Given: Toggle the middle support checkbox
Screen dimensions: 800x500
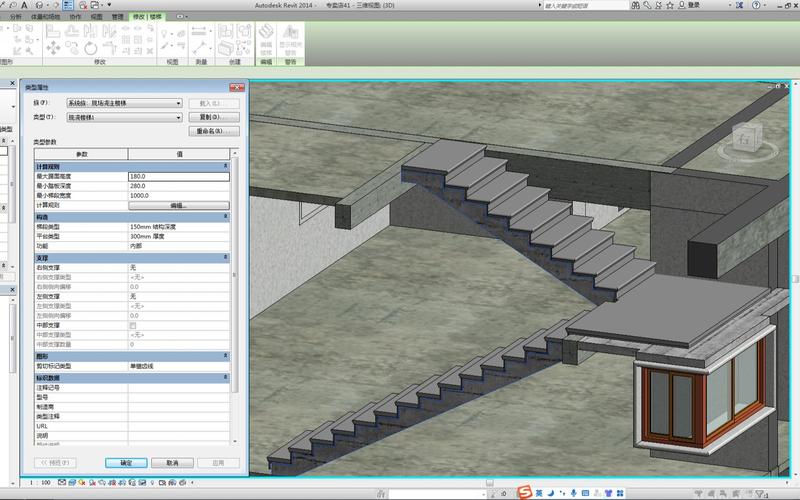Looking at the screenshot, I should (x=133, y=326).
